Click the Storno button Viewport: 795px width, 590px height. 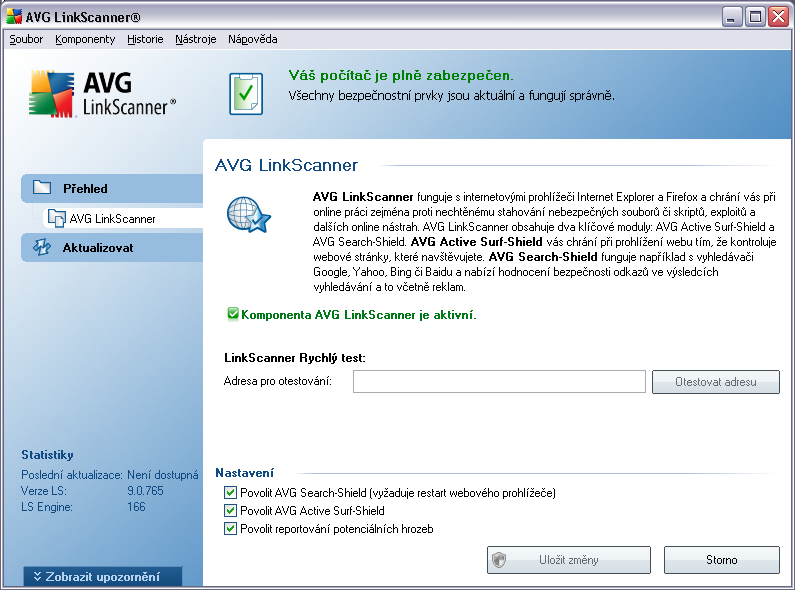[721, 560]
